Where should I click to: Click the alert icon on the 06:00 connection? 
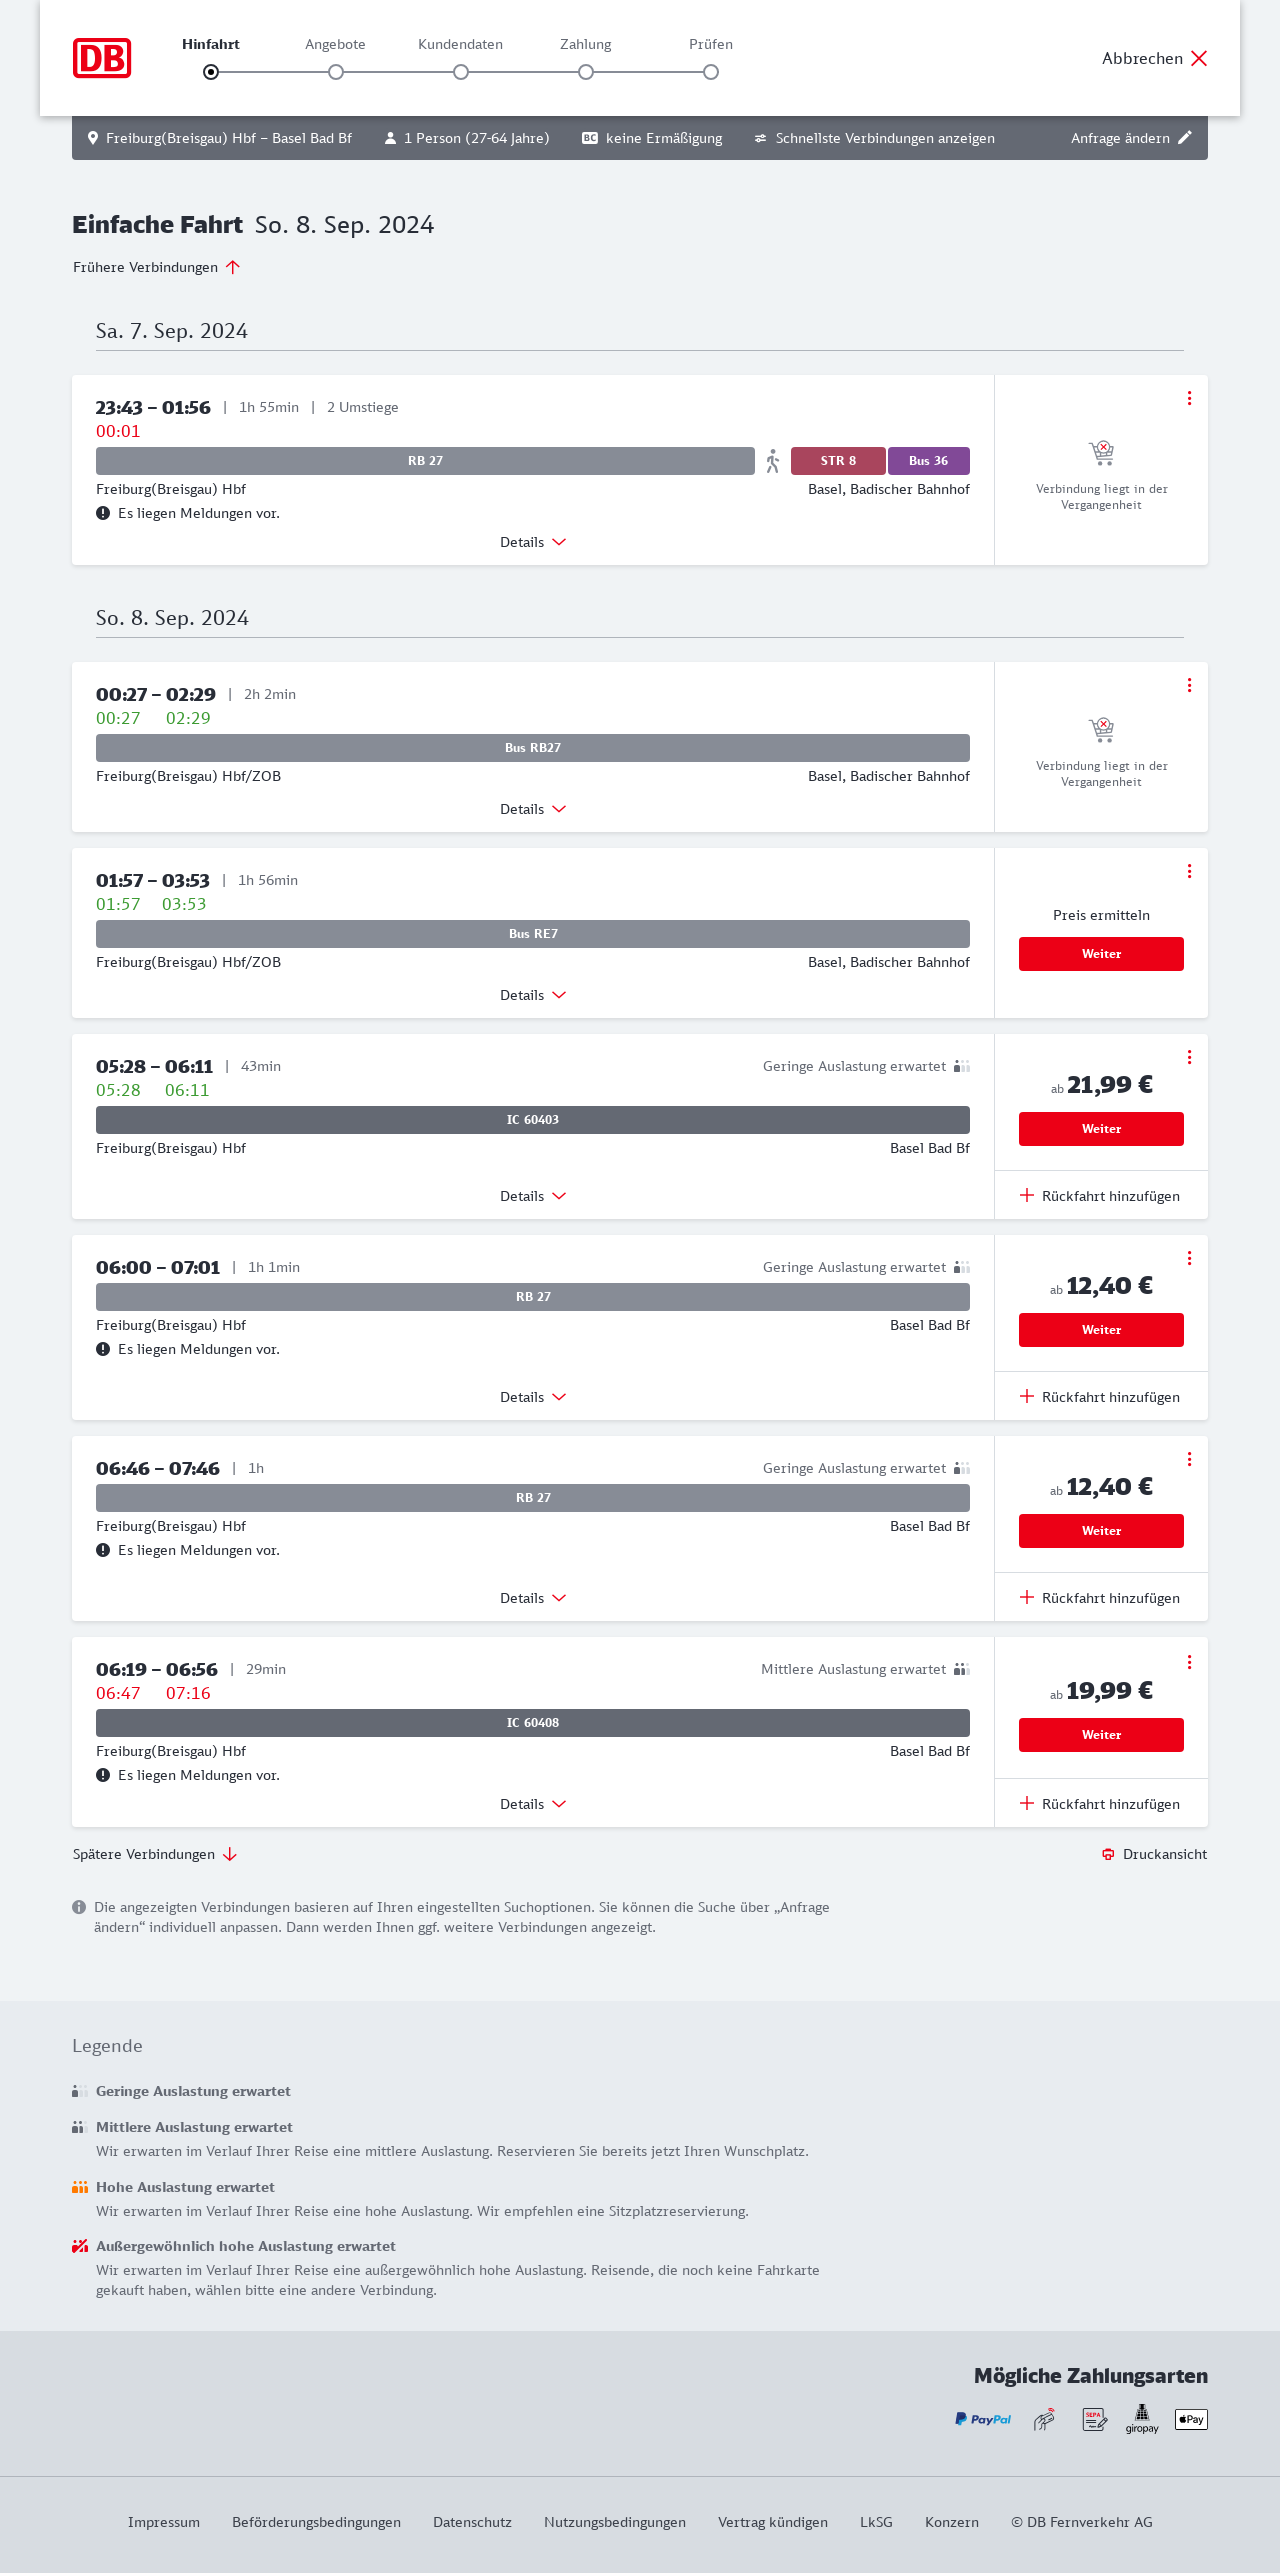click(103, 1349)
